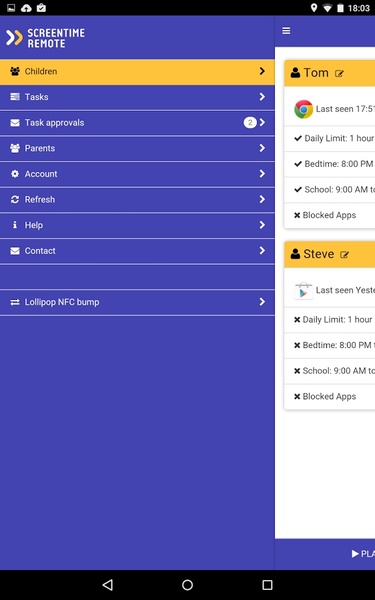Click the Tasks list icon
375x600 pixels.
[x=15, y=97]
